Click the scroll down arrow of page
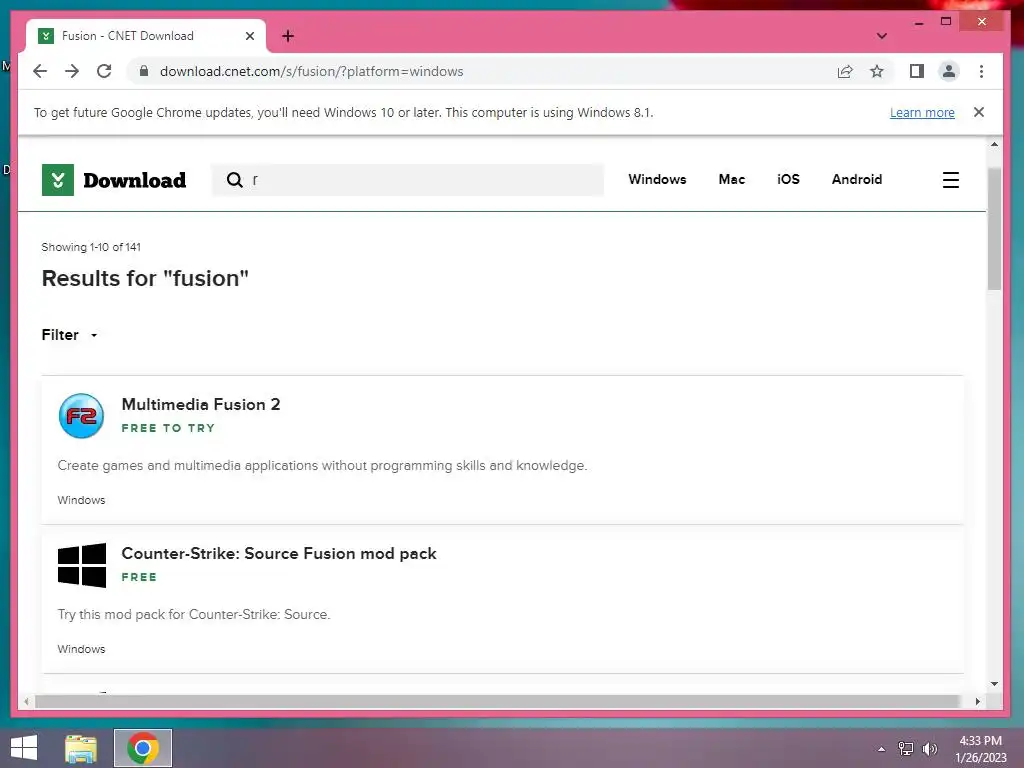Viewport: 1024px width, 768px height. pos(994,684)
